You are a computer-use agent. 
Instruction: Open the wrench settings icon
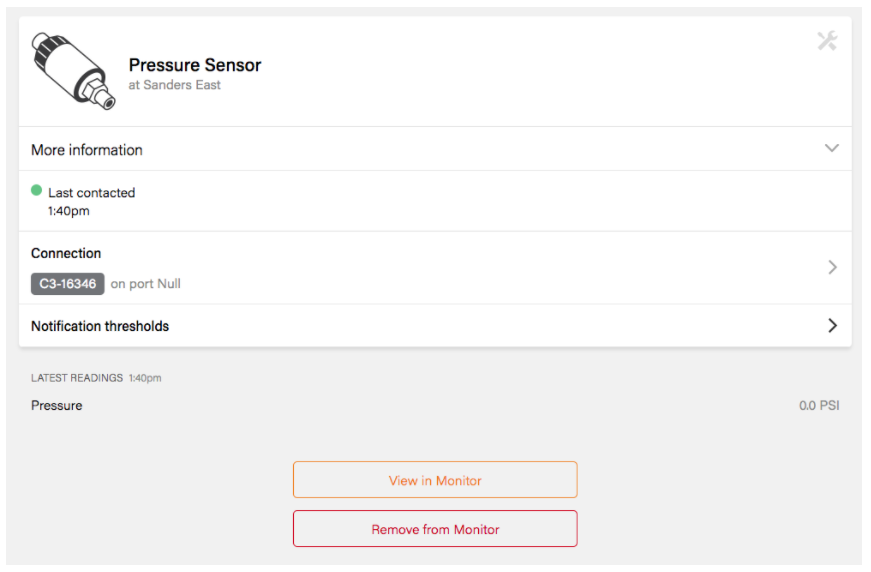point(827,41)
